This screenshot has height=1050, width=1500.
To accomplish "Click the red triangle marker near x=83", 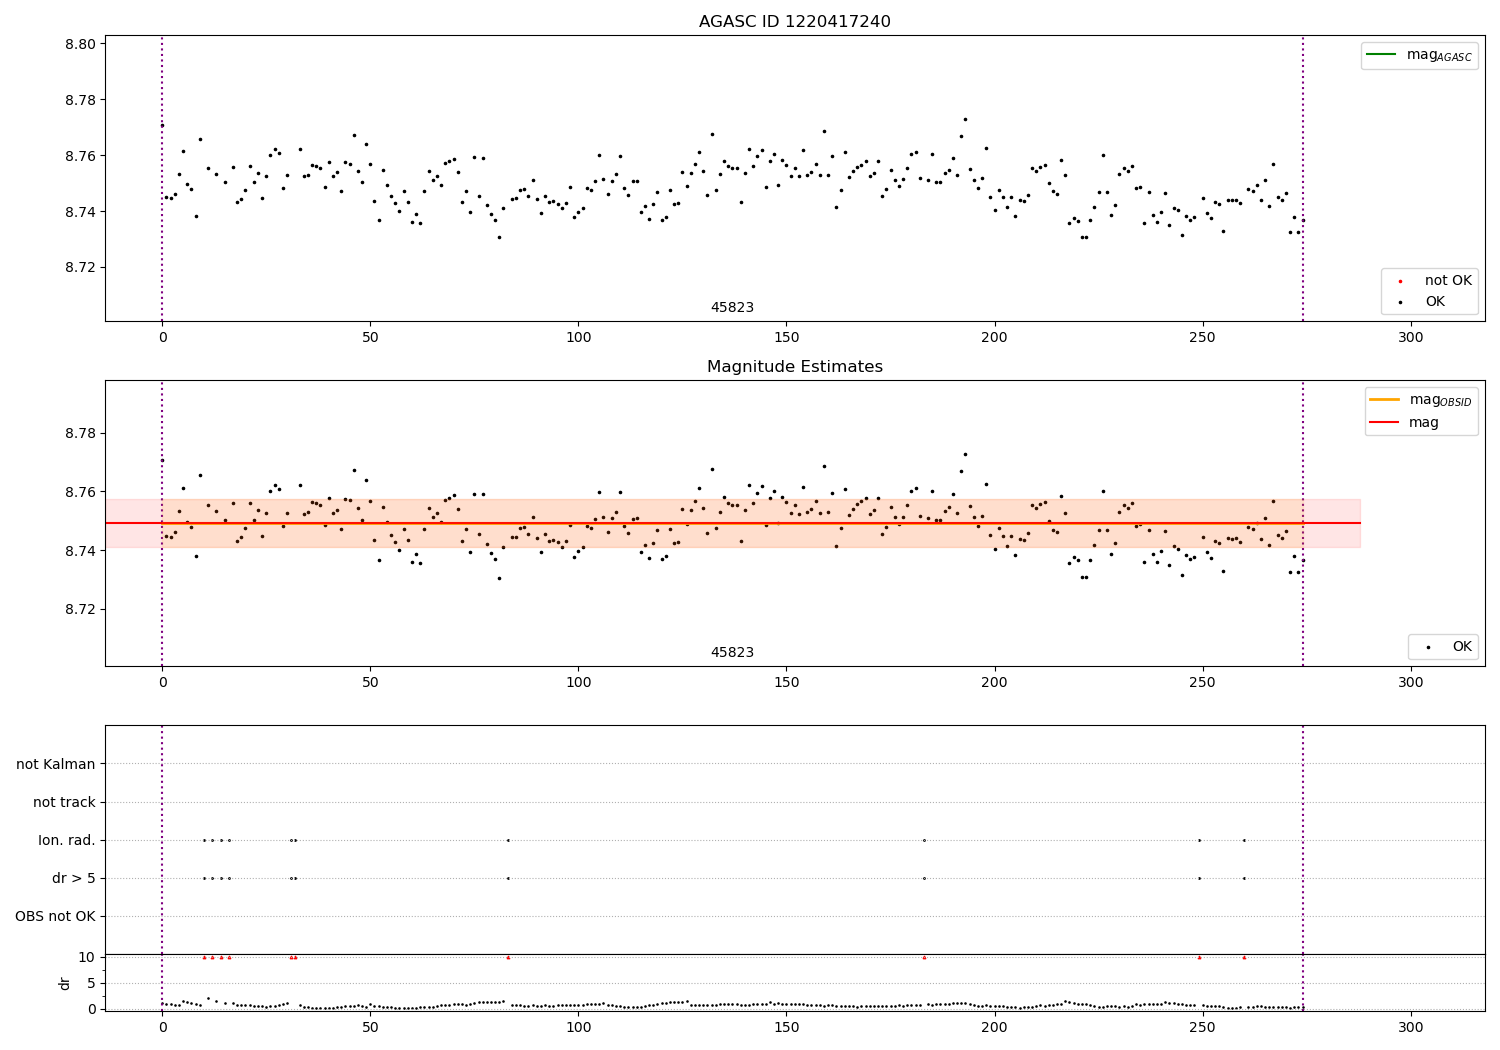I will tap(508, 957).
